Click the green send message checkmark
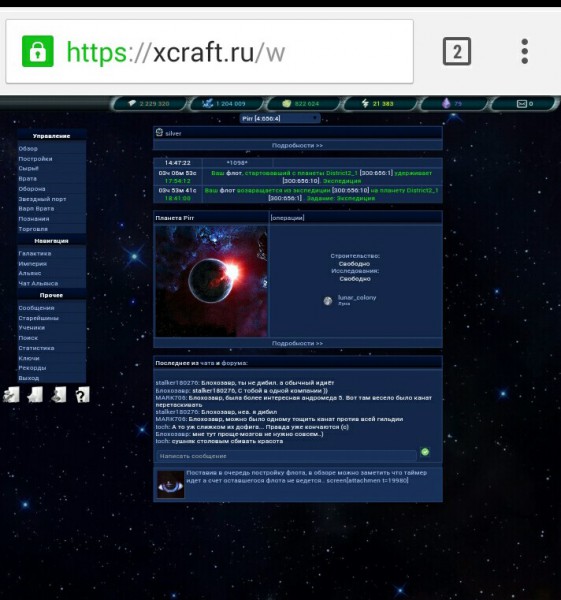Screen dimensions: 561x600 [x=425, y=452]
